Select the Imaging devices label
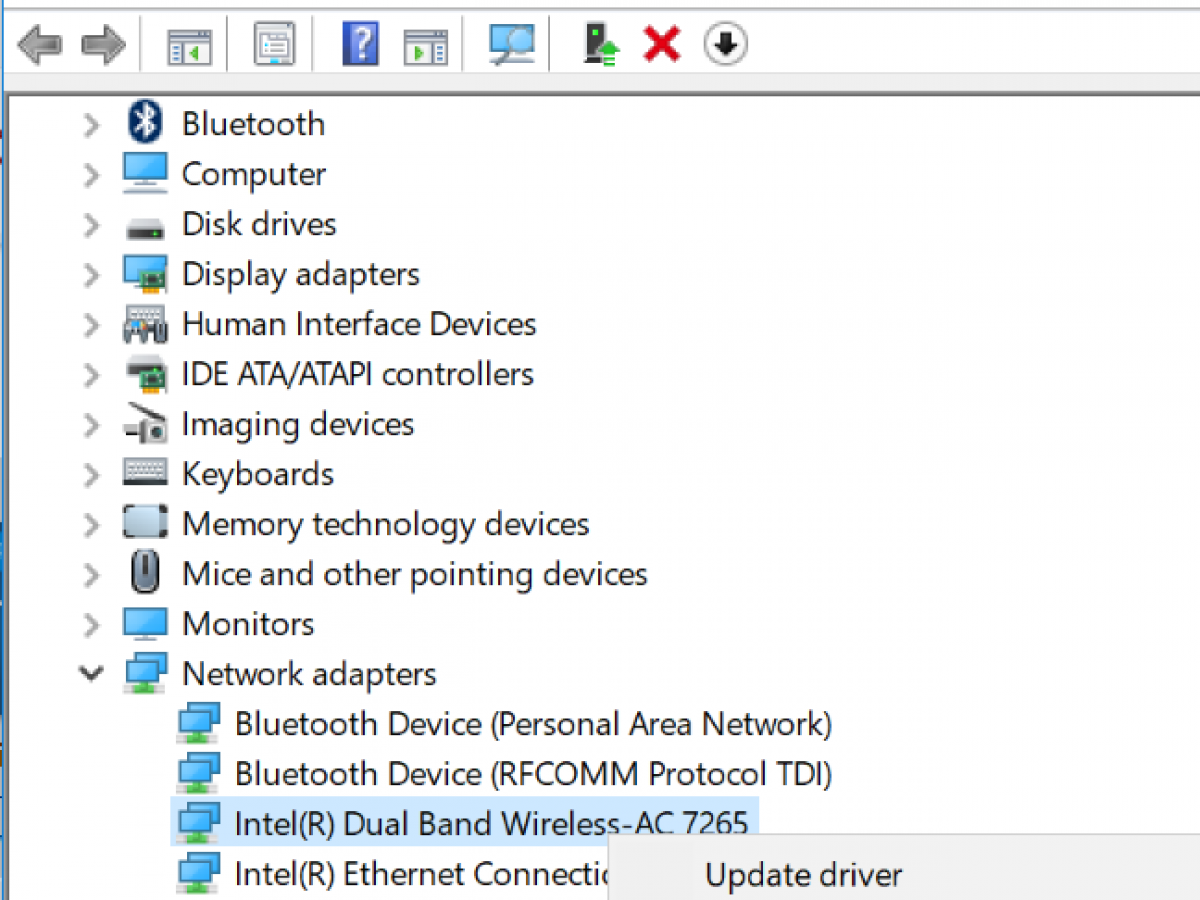This screenshot has width=1200, height=900. (298, 424)
